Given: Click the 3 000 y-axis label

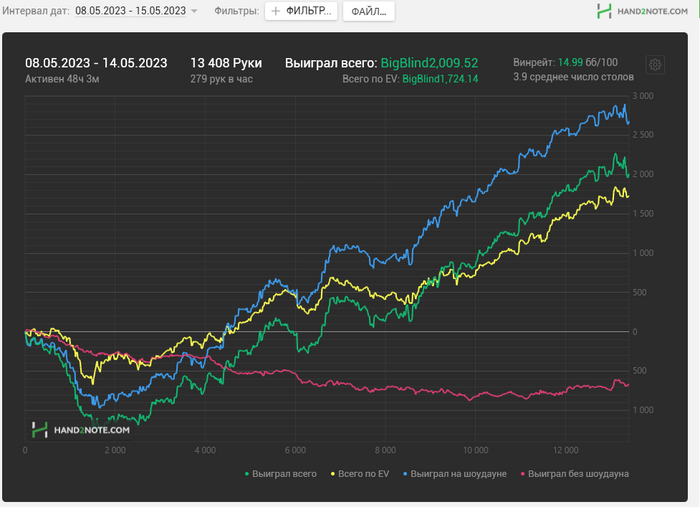Looking at the screenshot, I should coord(643,96).
